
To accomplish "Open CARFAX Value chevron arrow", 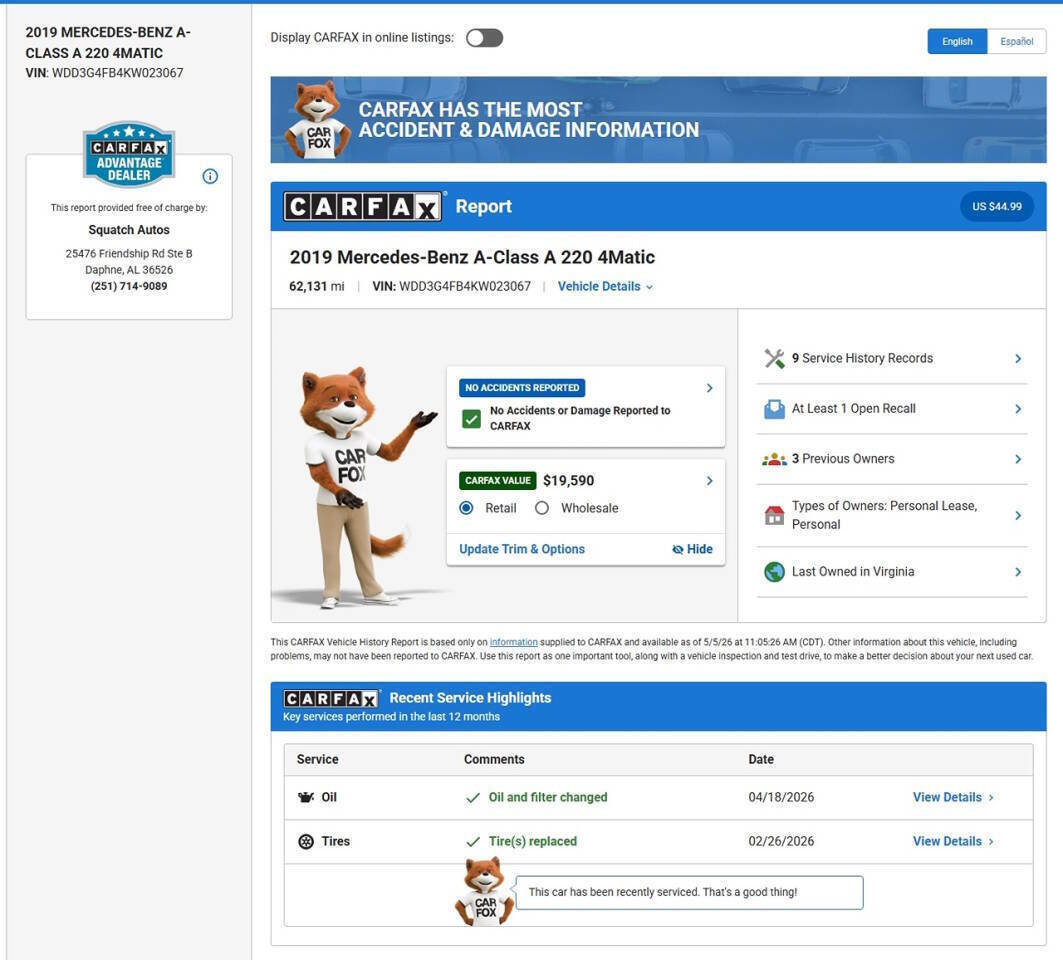I will [x=709, y=481].
